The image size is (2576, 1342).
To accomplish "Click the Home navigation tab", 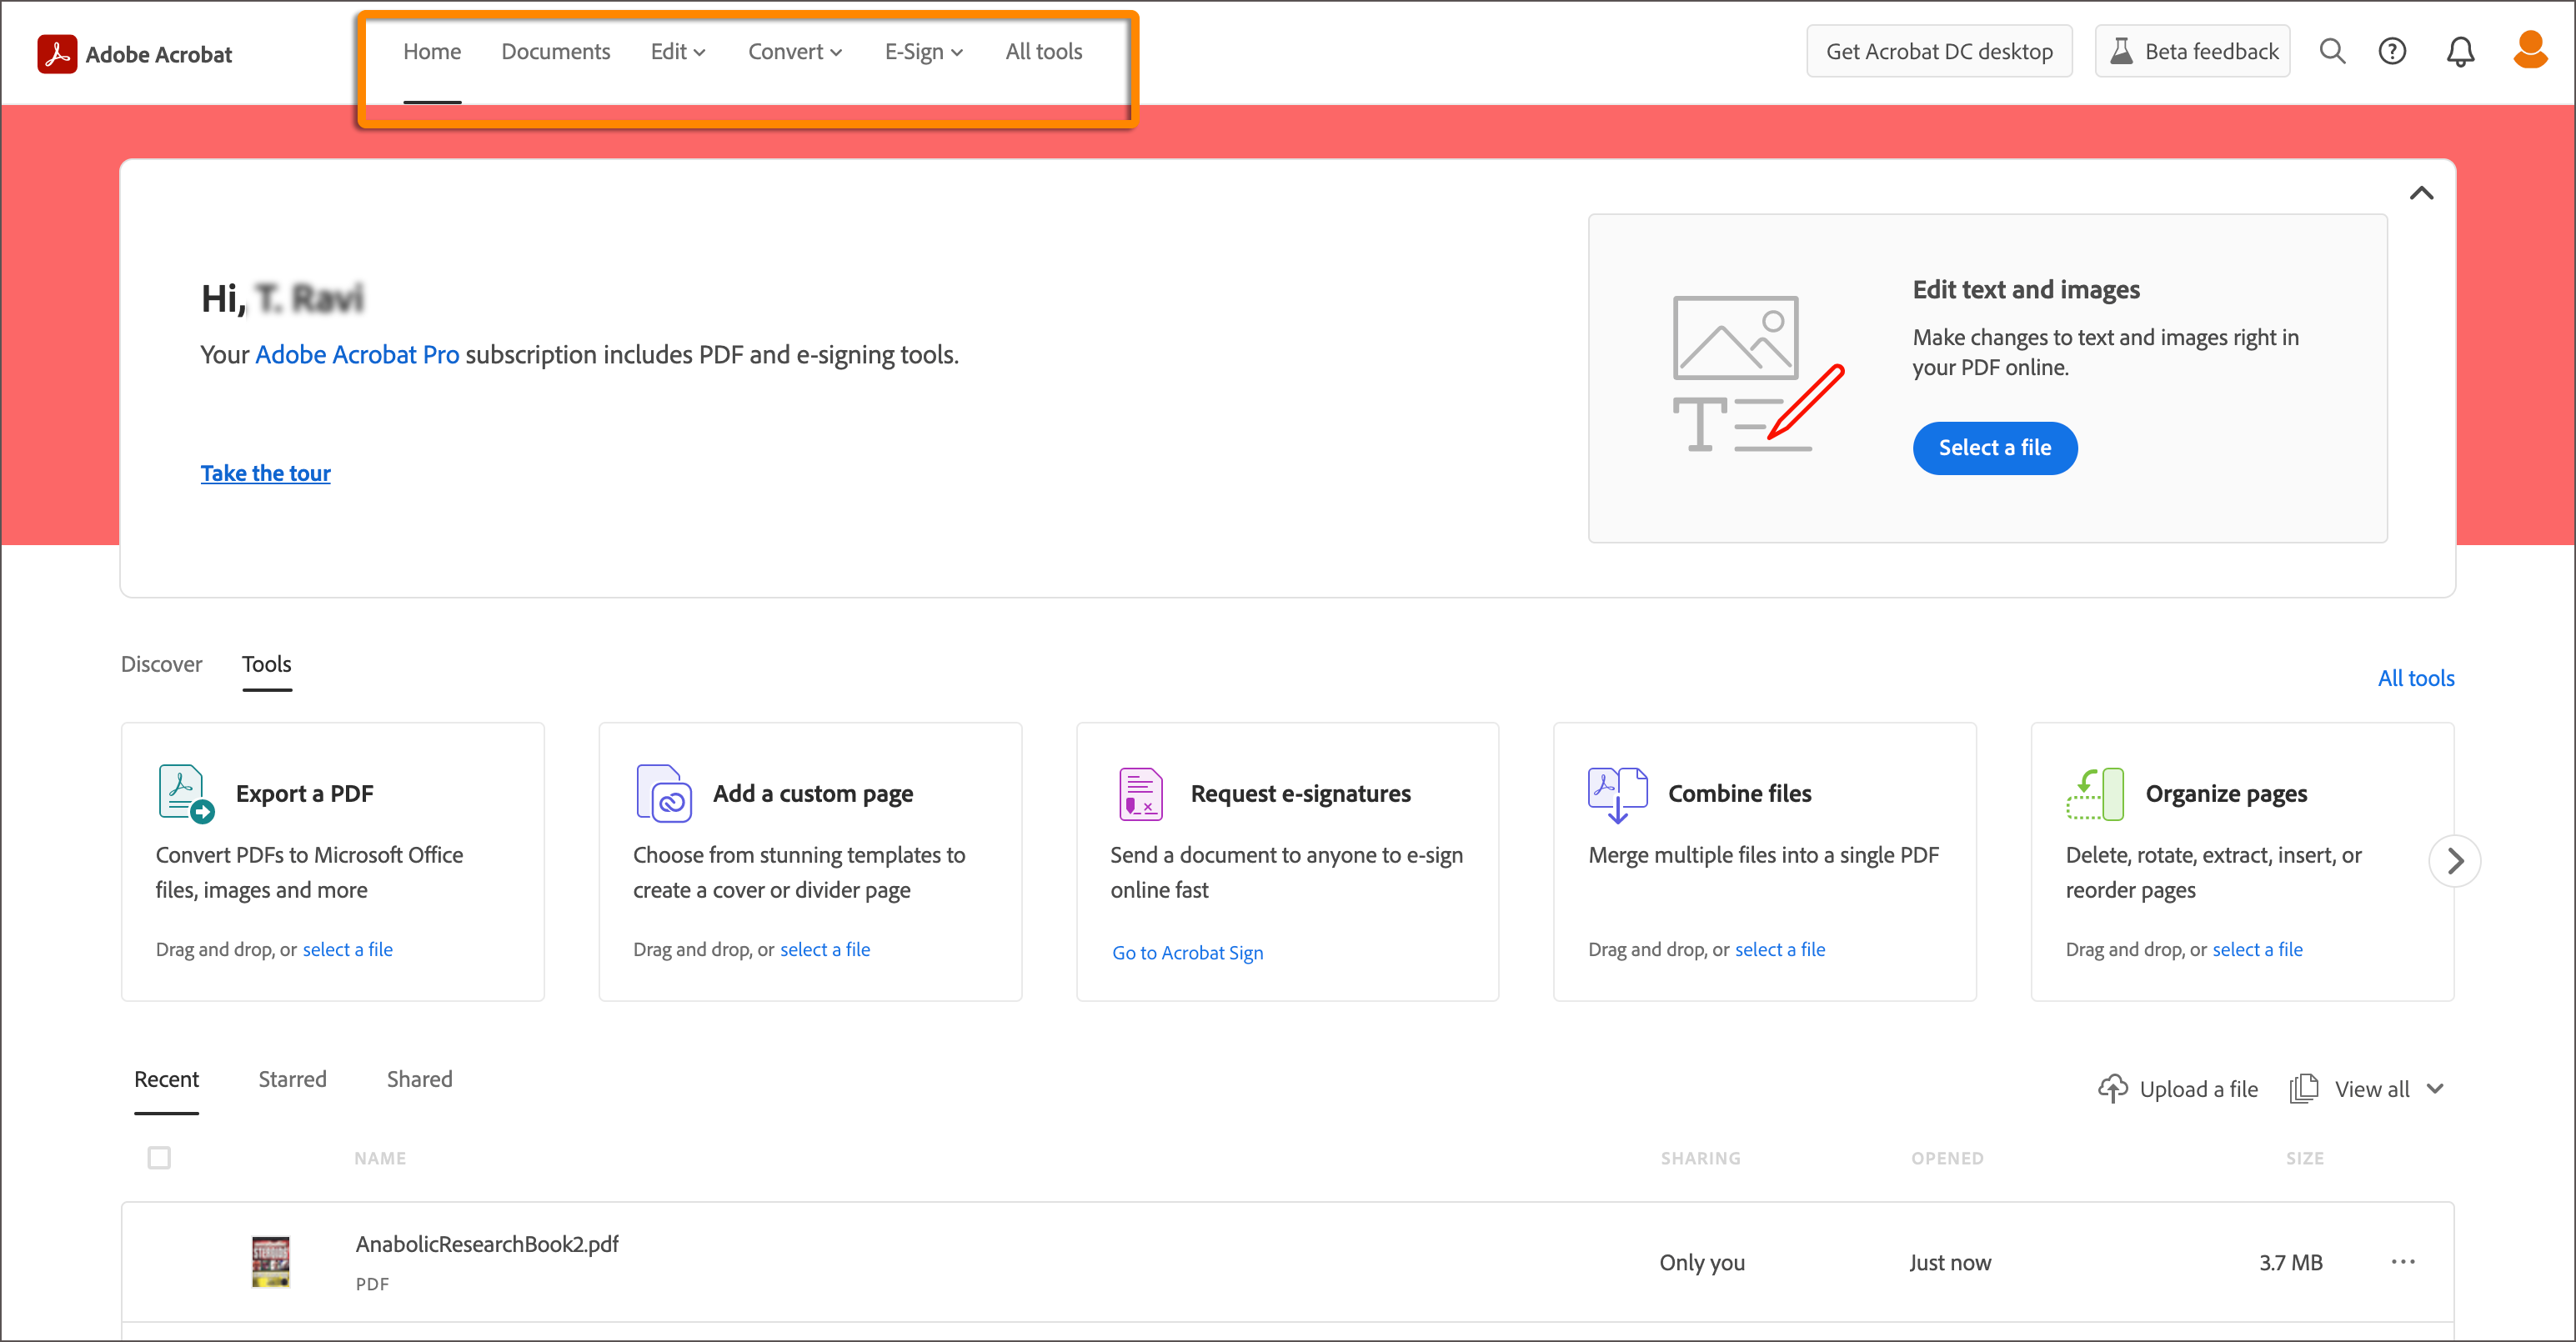I will point(433,51).
